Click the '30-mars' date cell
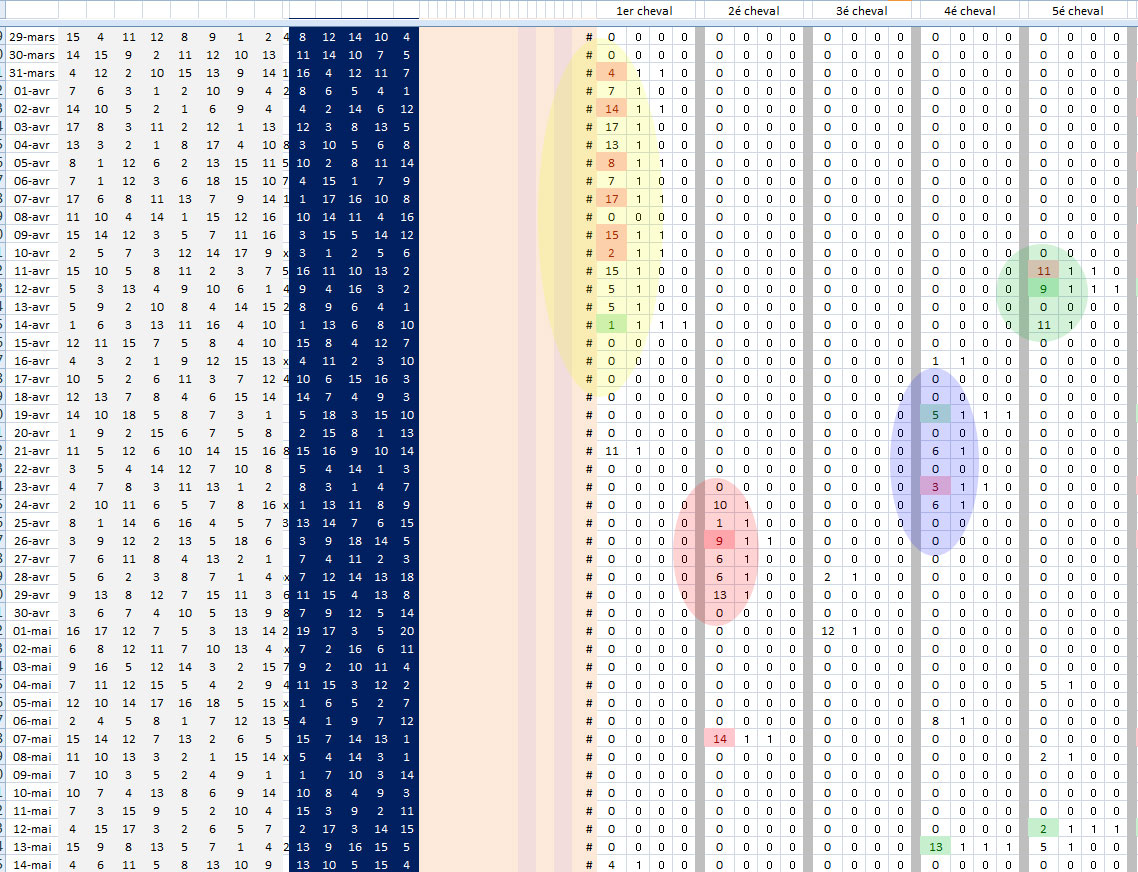This screenshot has height=872, width=1138. click(32, 55)
